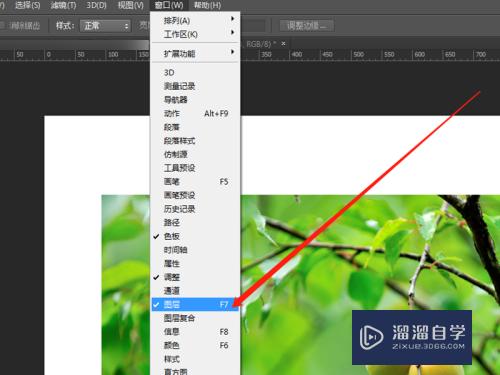Open the 选择(S) menu
This screenshot has width=500, height=375.
point(28,5)
